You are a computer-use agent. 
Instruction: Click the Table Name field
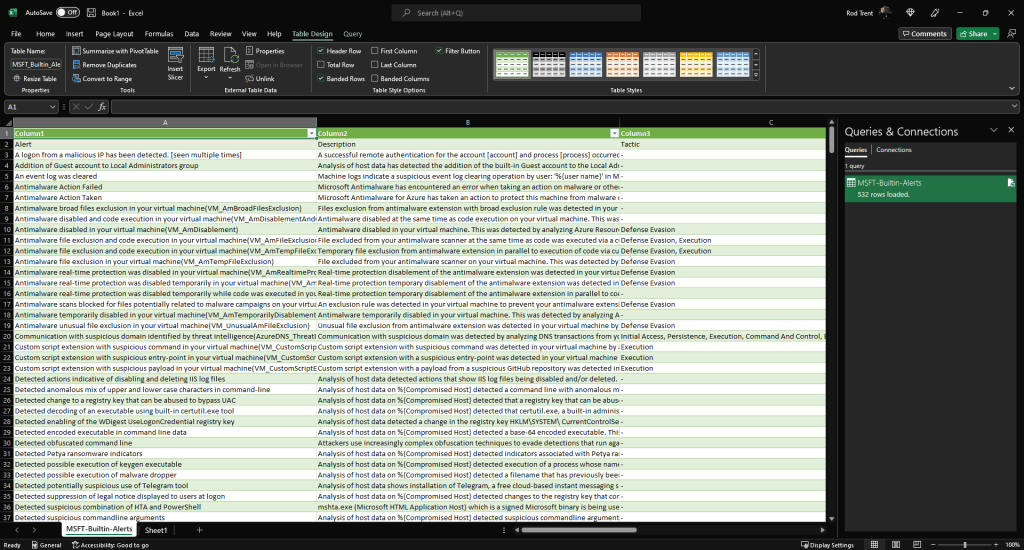37,65
